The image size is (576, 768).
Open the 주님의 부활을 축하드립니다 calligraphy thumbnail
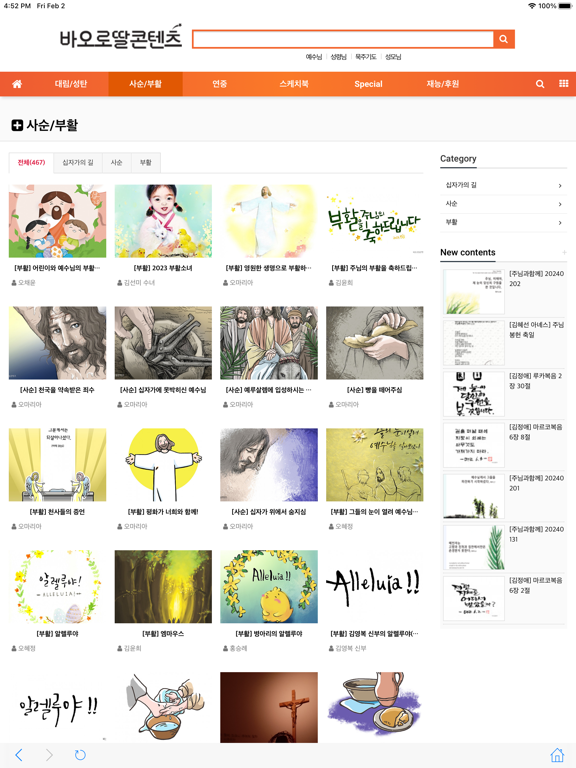(x=375, y=221)
